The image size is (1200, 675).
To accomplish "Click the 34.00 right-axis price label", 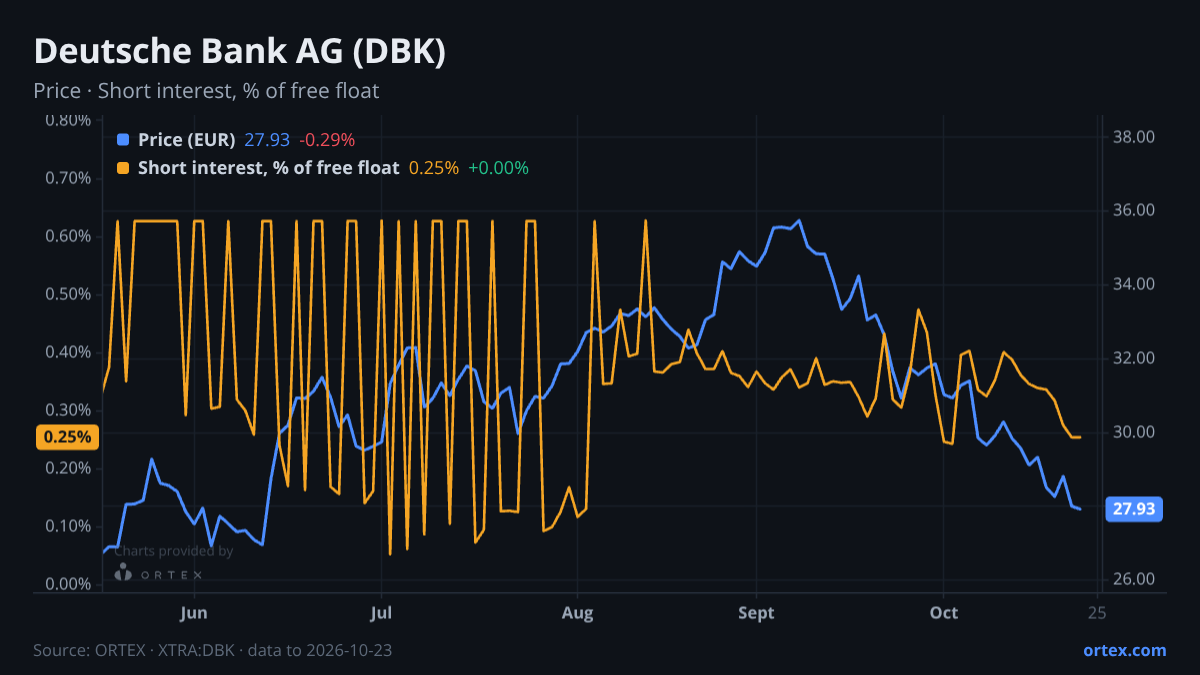I will [x=1134, y=285].
